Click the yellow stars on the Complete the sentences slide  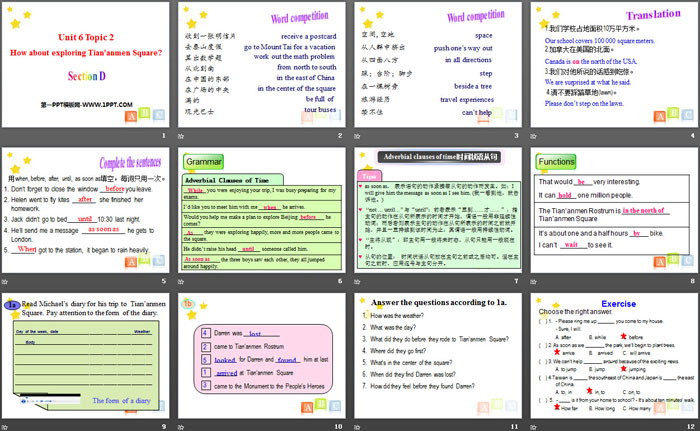[20, 159]
